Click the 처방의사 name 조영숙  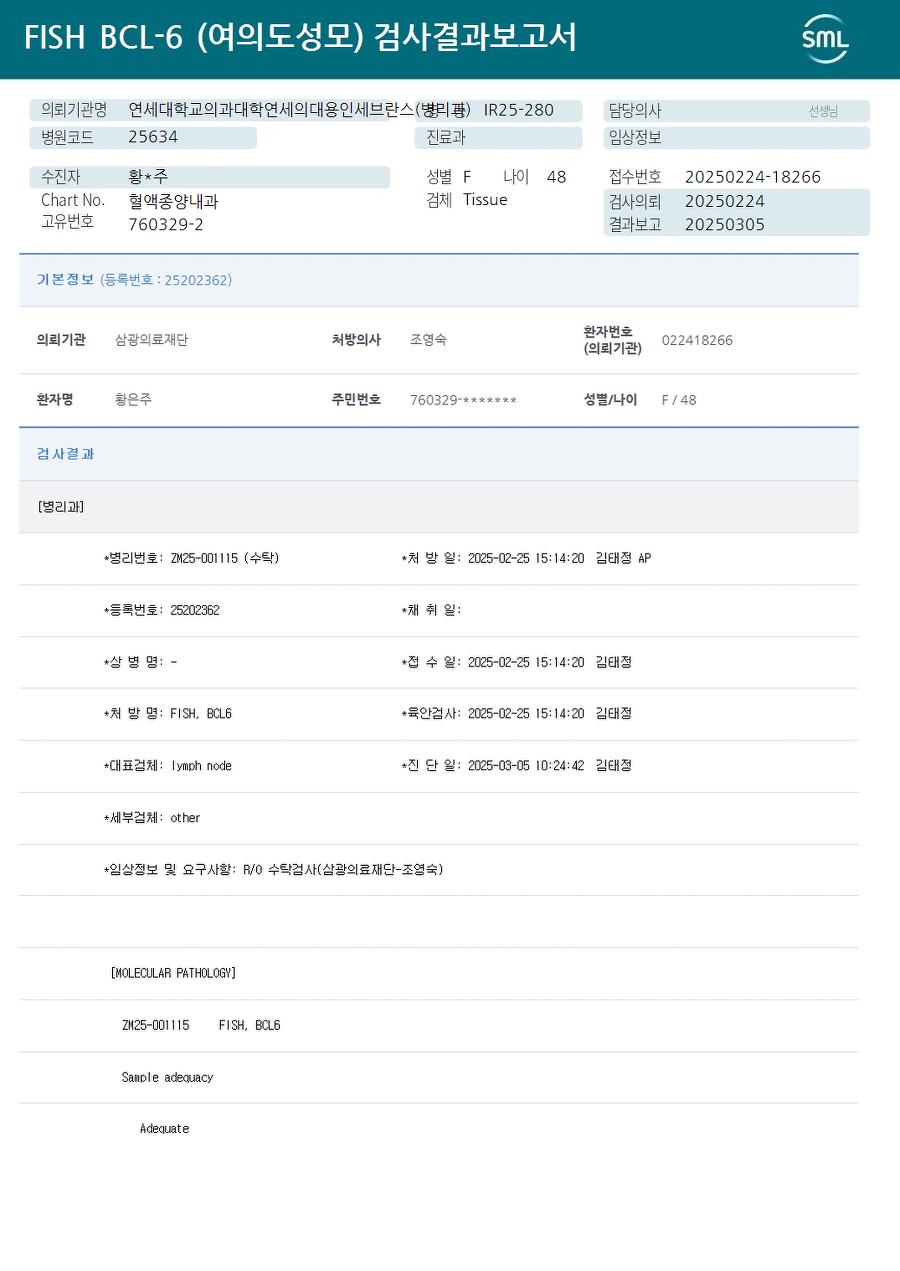pos(428,340)
